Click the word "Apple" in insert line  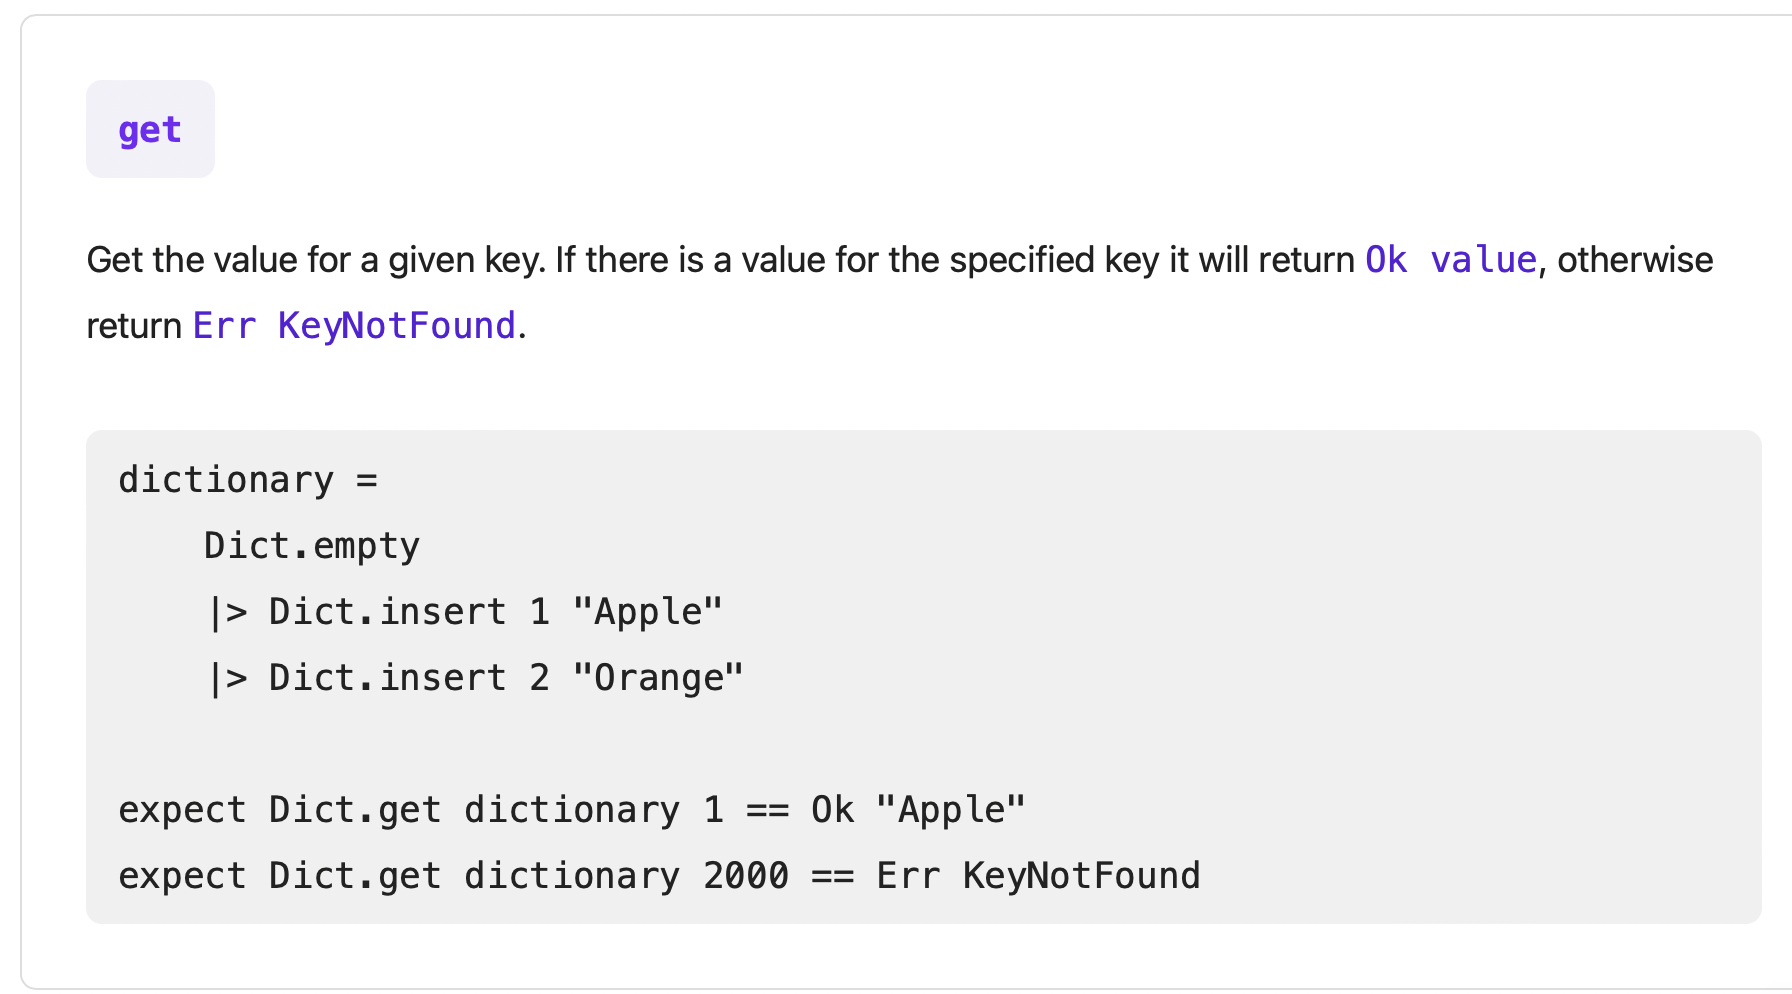(x=647, y=613)
